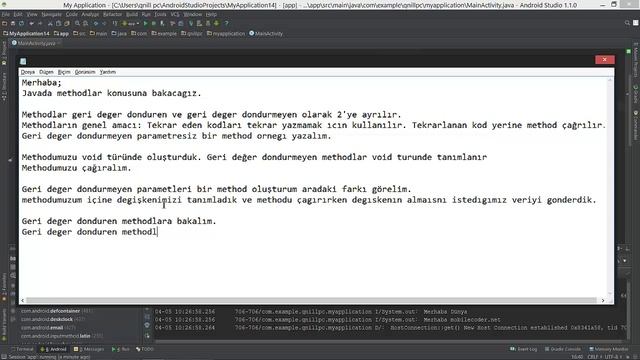Click Notepad's title bar icon
The width and height of the screenshot is (640, 360).
point(23,61)
